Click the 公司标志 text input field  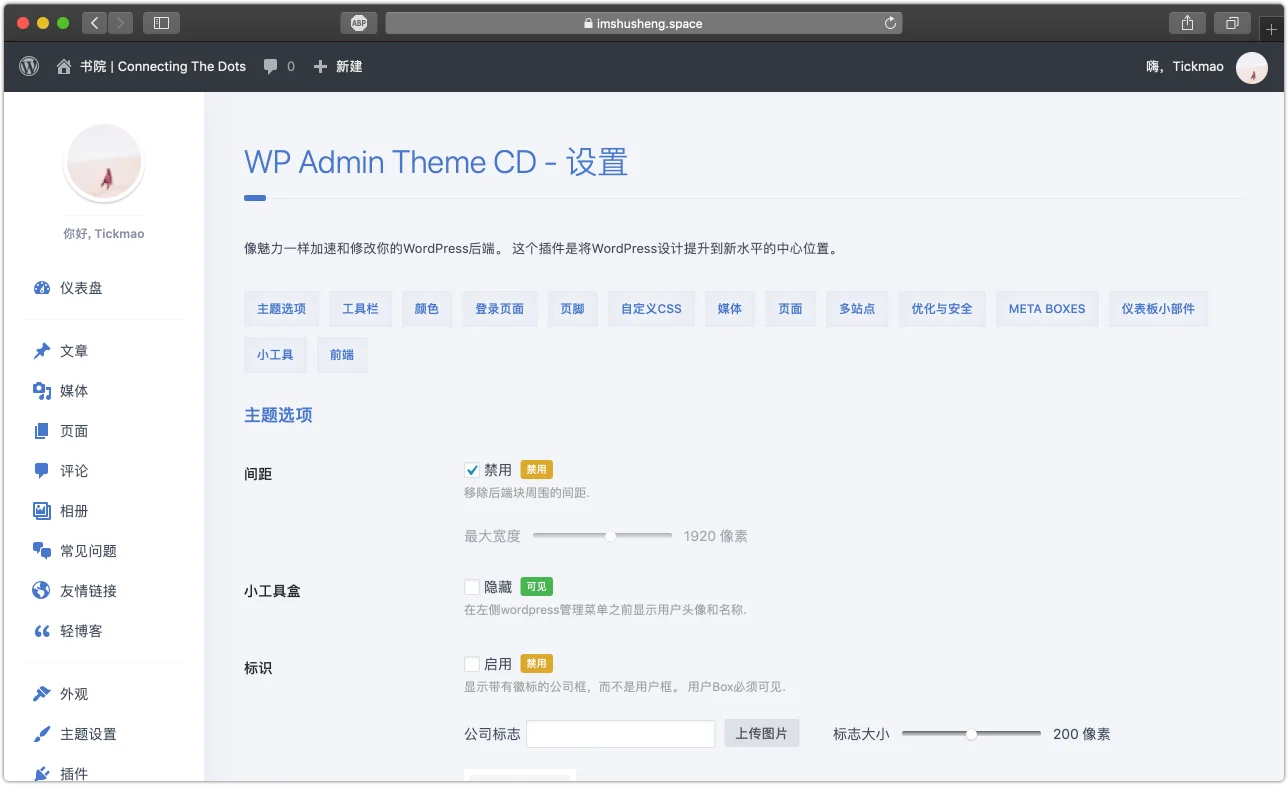[620, 734]
